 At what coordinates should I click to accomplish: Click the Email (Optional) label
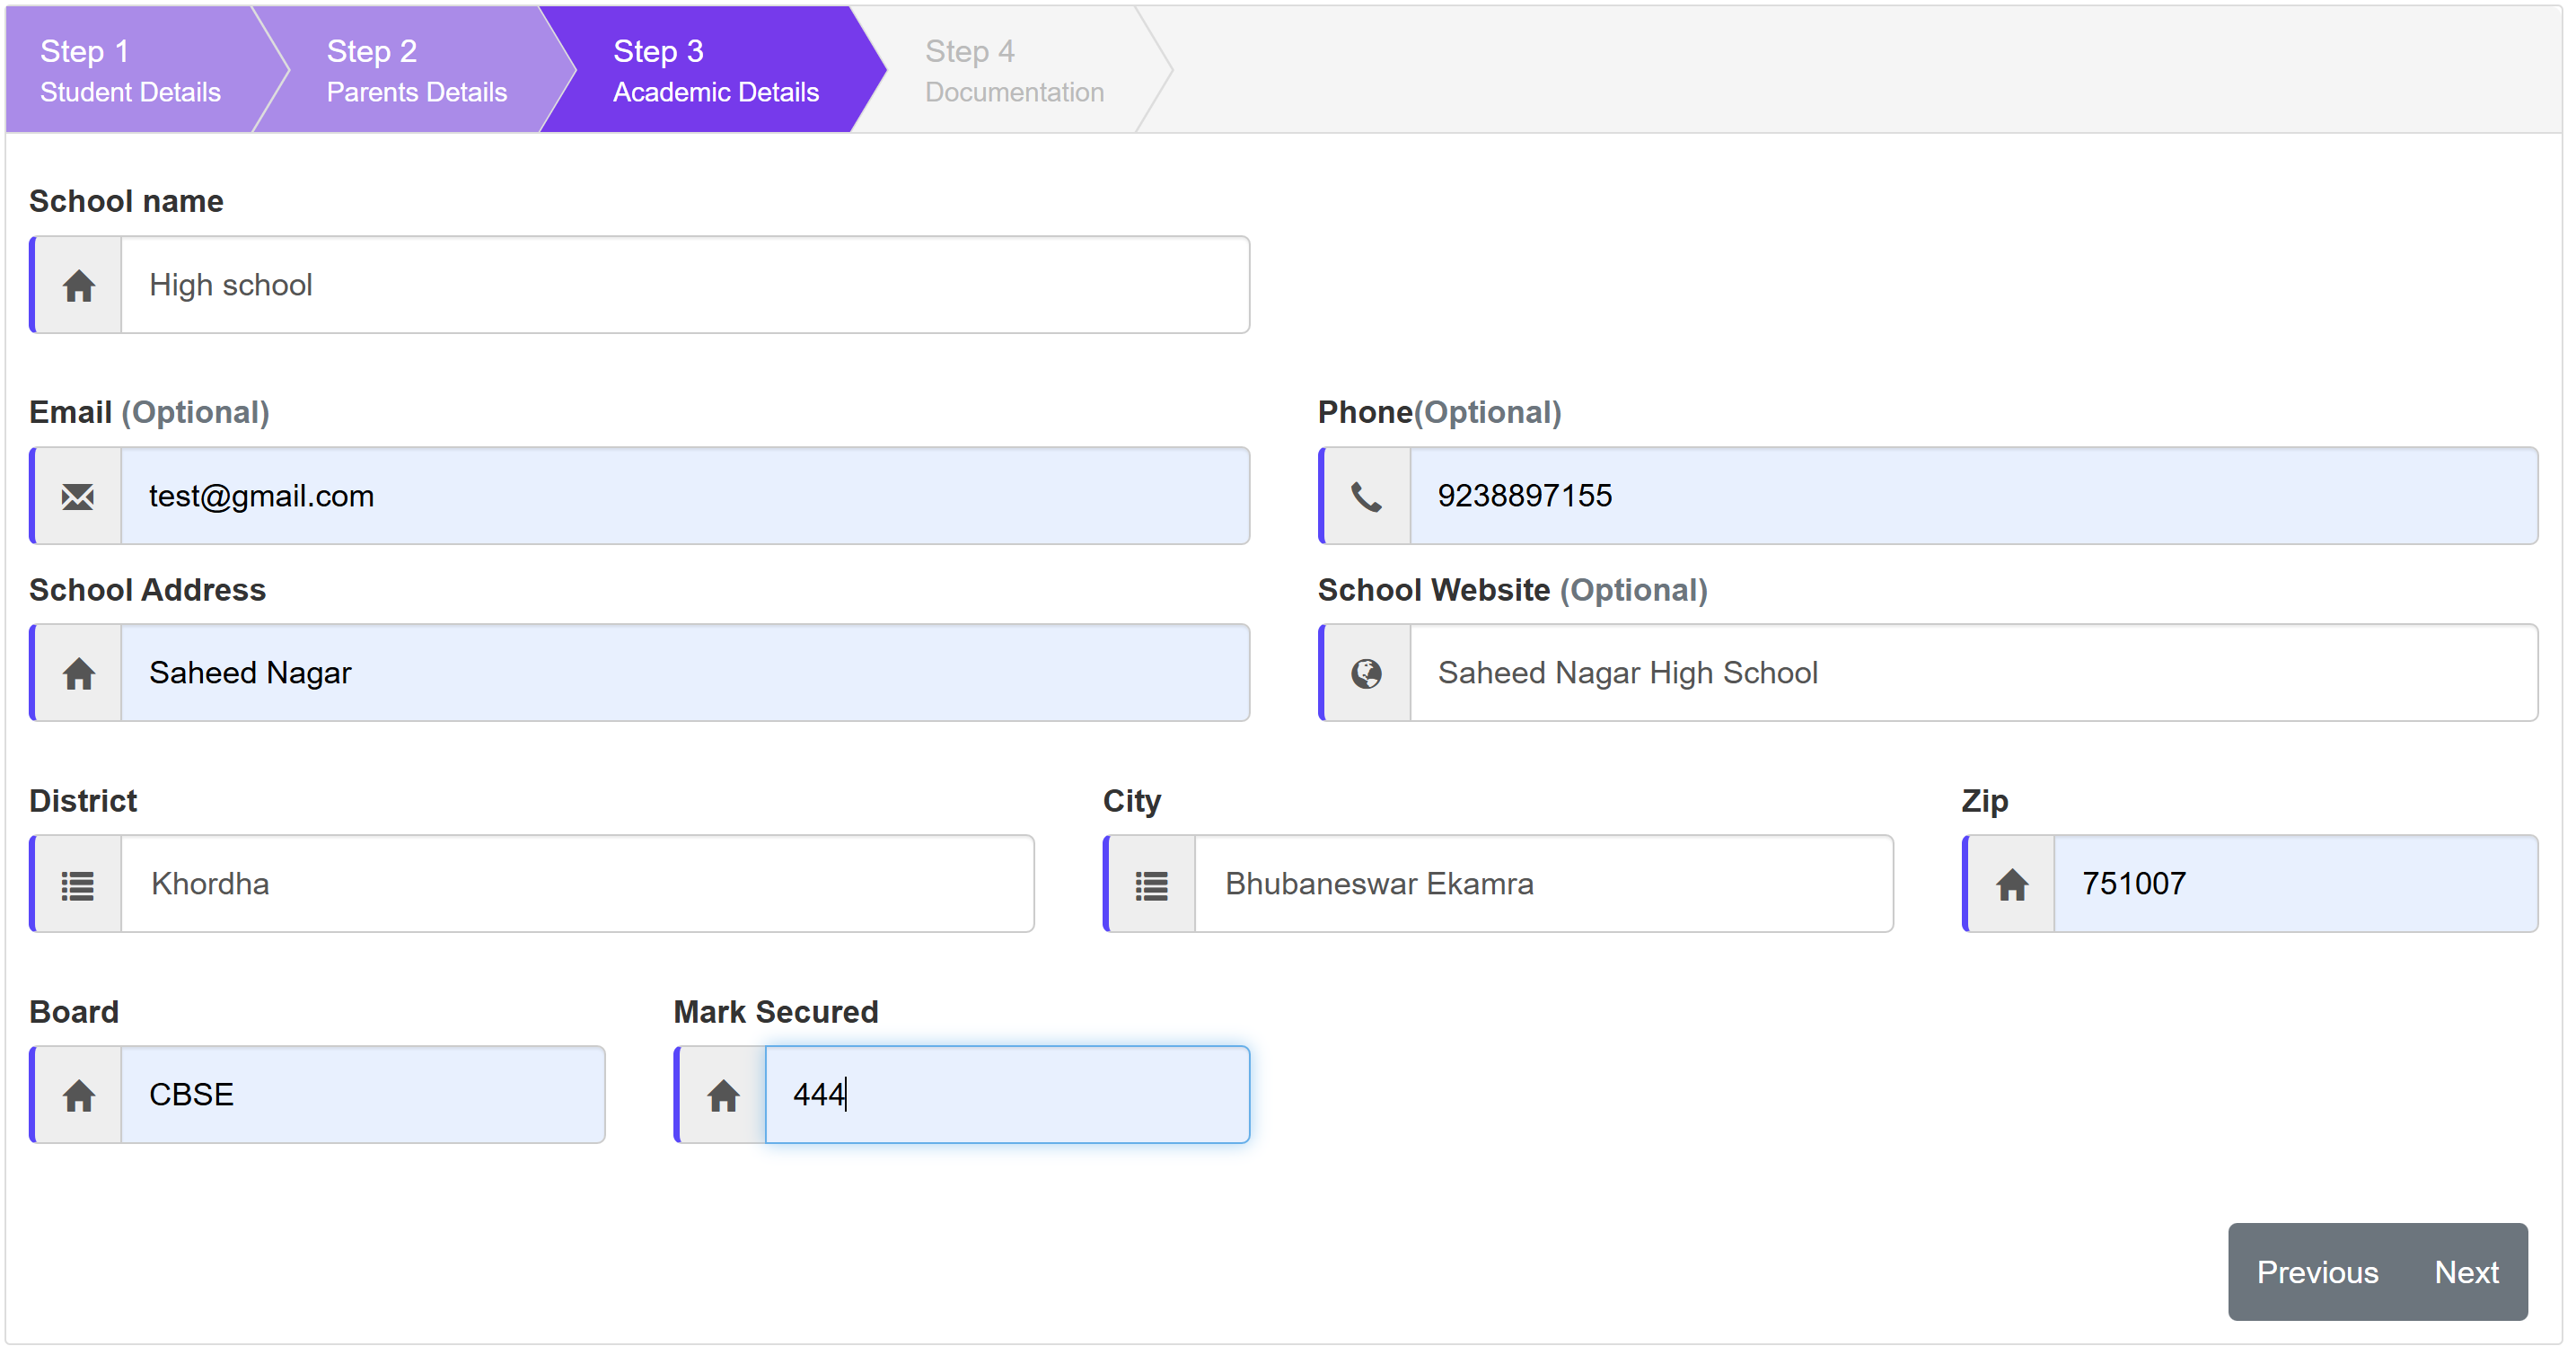[149, 412]
